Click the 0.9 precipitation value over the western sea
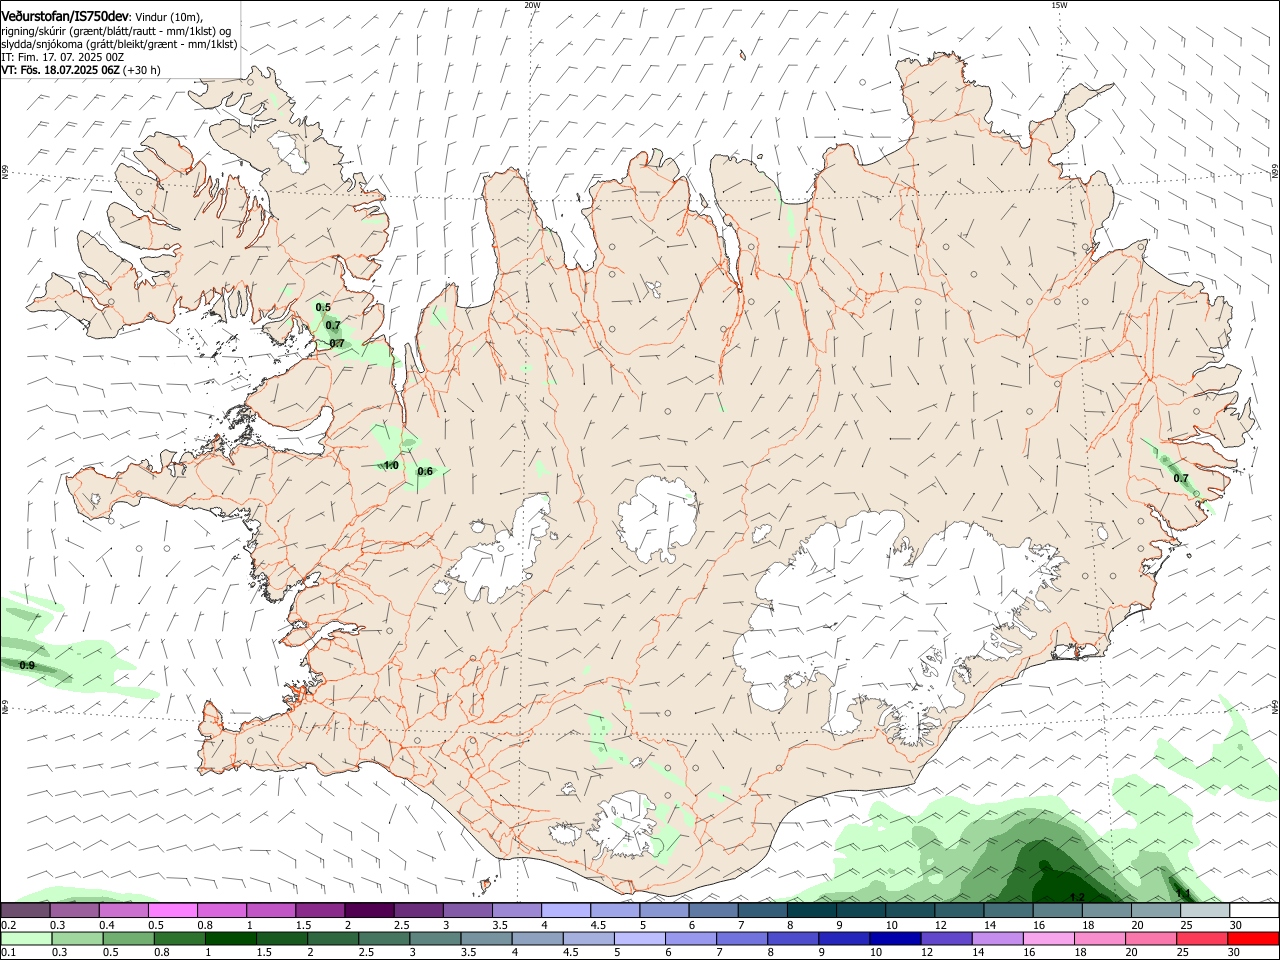The height and width of the screenshot is (960, 1280). [27, 666]
